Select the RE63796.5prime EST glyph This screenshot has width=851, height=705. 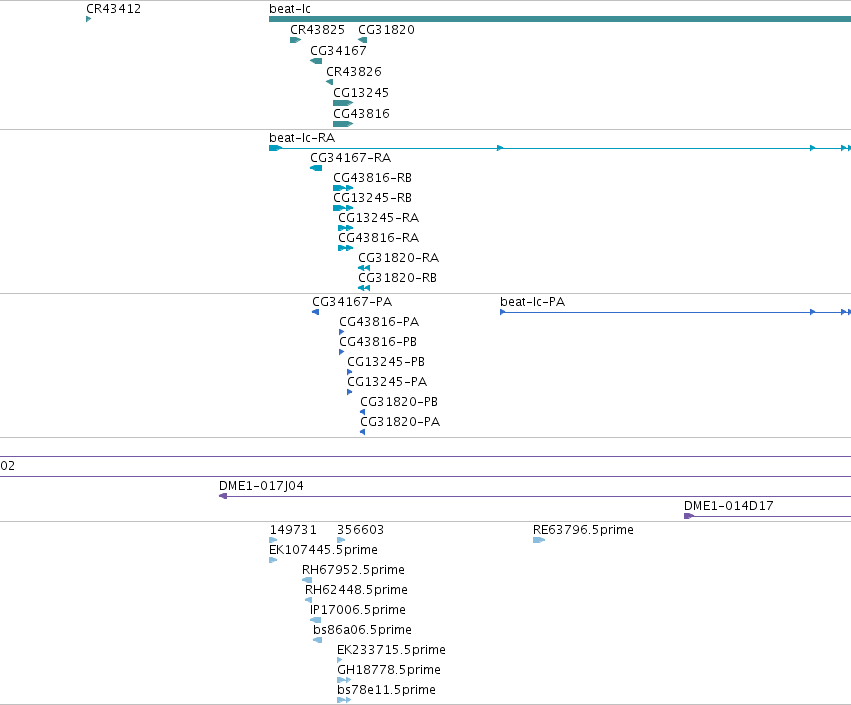coord(539,540)
